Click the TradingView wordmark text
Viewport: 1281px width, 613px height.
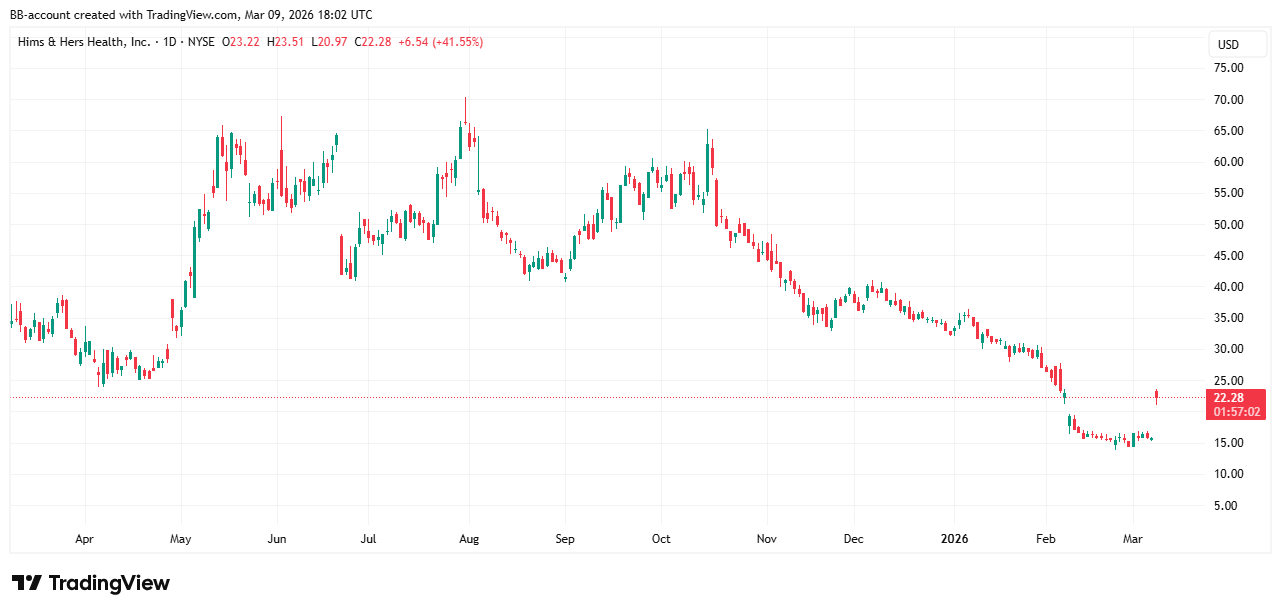pyautogui.click(x=109, y=583)
